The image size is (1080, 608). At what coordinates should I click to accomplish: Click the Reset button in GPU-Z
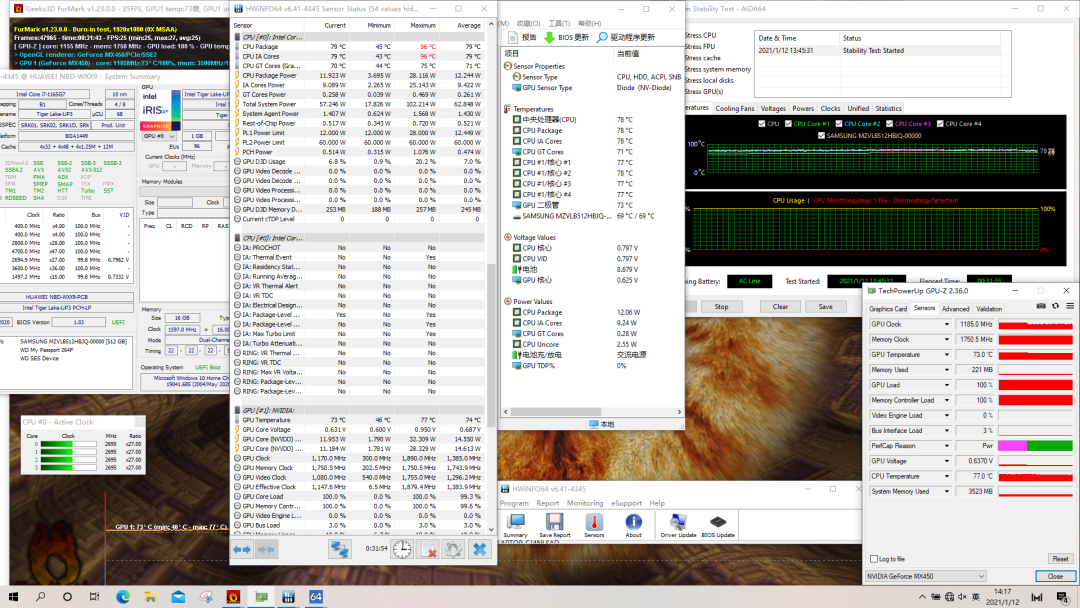tap(1059, 559)
